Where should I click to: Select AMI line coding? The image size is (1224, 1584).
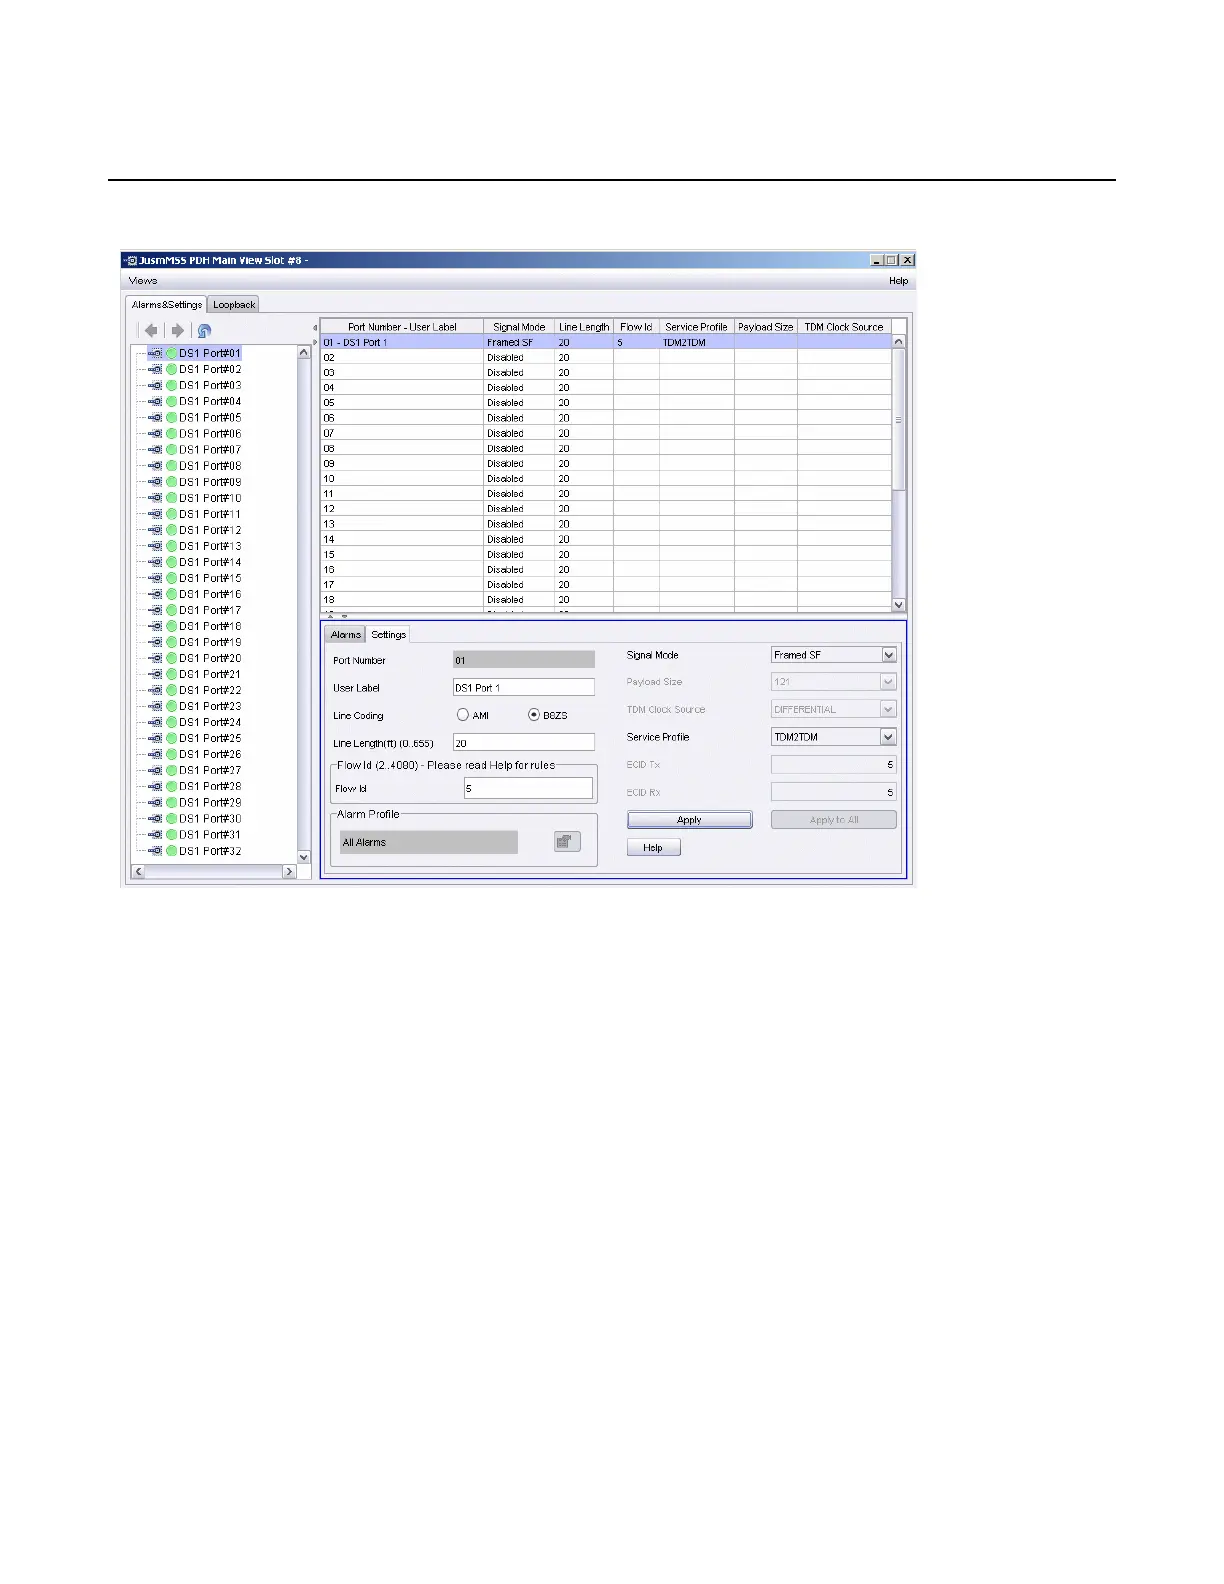pyautogui.click(x=463, y=715)
